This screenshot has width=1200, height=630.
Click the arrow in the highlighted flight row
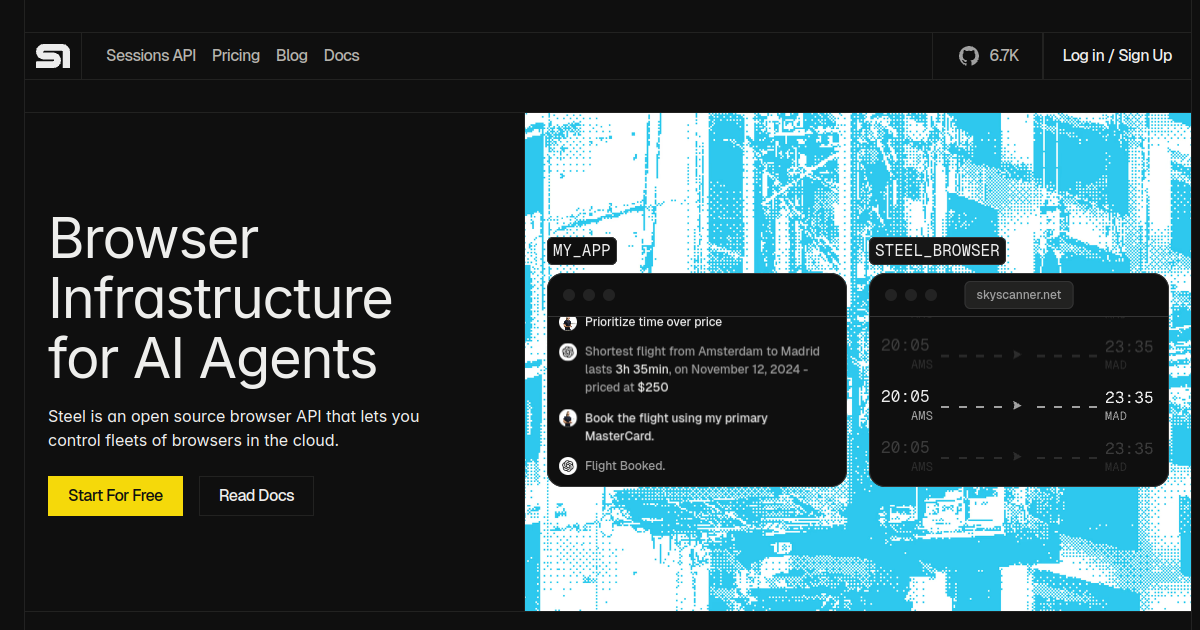click(1017, 406)
